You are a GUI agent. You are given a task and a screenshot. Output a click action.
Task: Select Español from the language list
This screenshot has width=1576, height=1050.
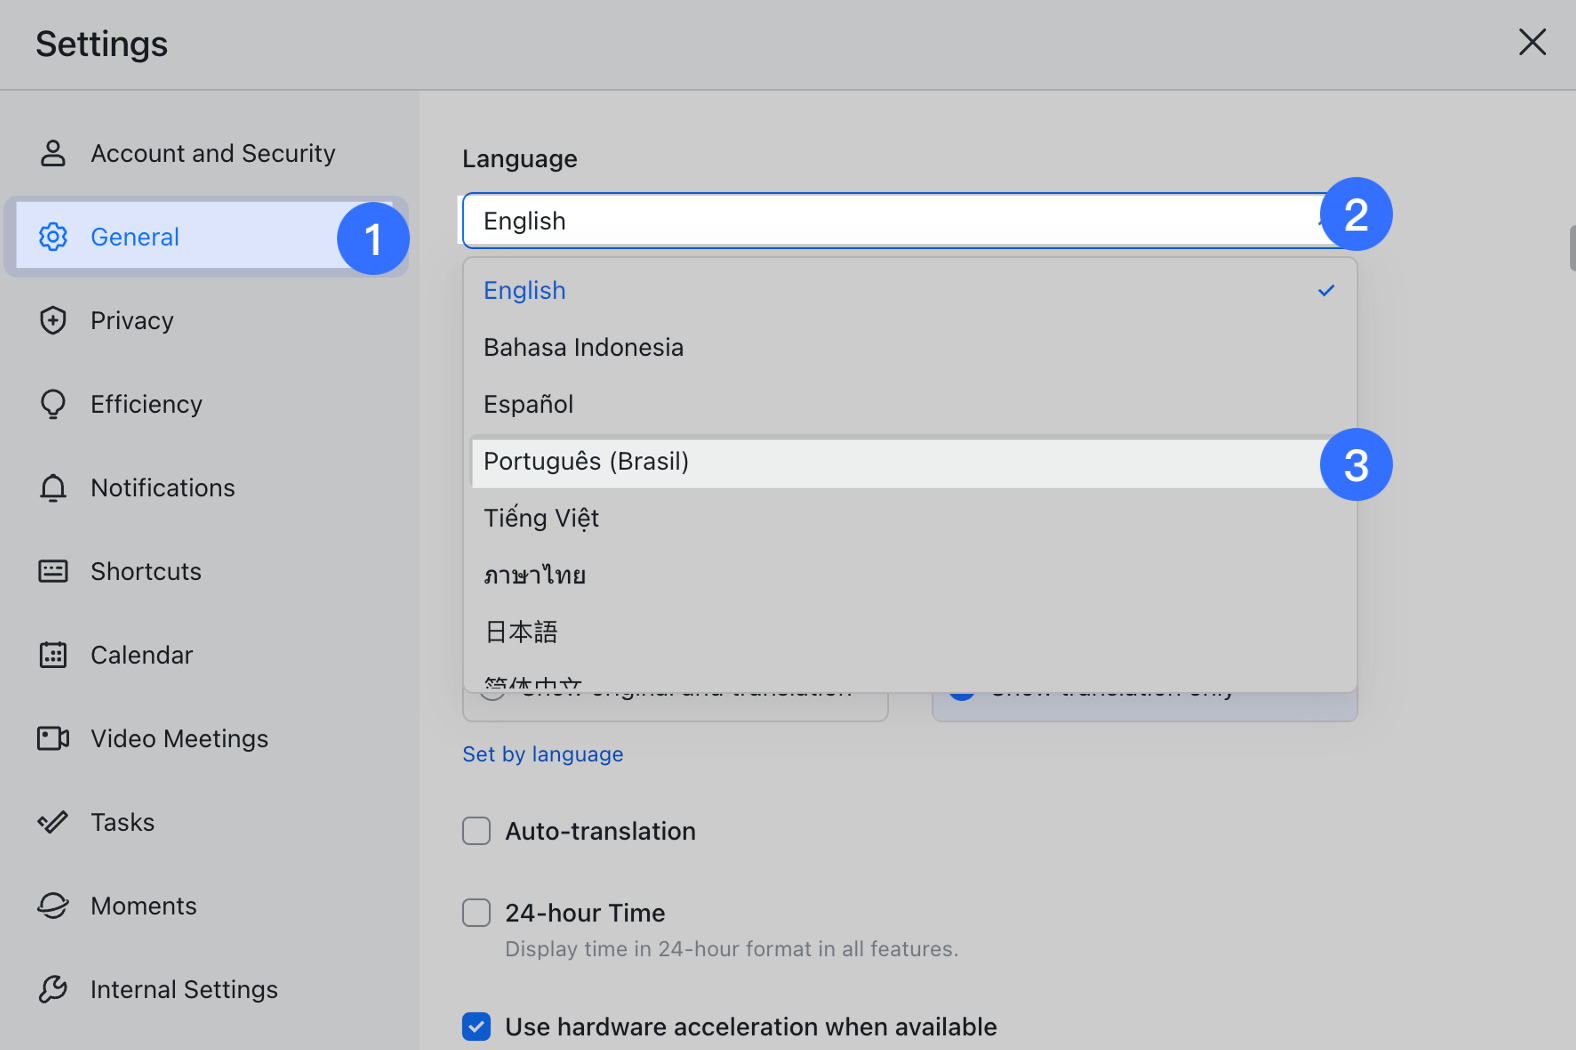pyautogui.click(x=910, y=405)
